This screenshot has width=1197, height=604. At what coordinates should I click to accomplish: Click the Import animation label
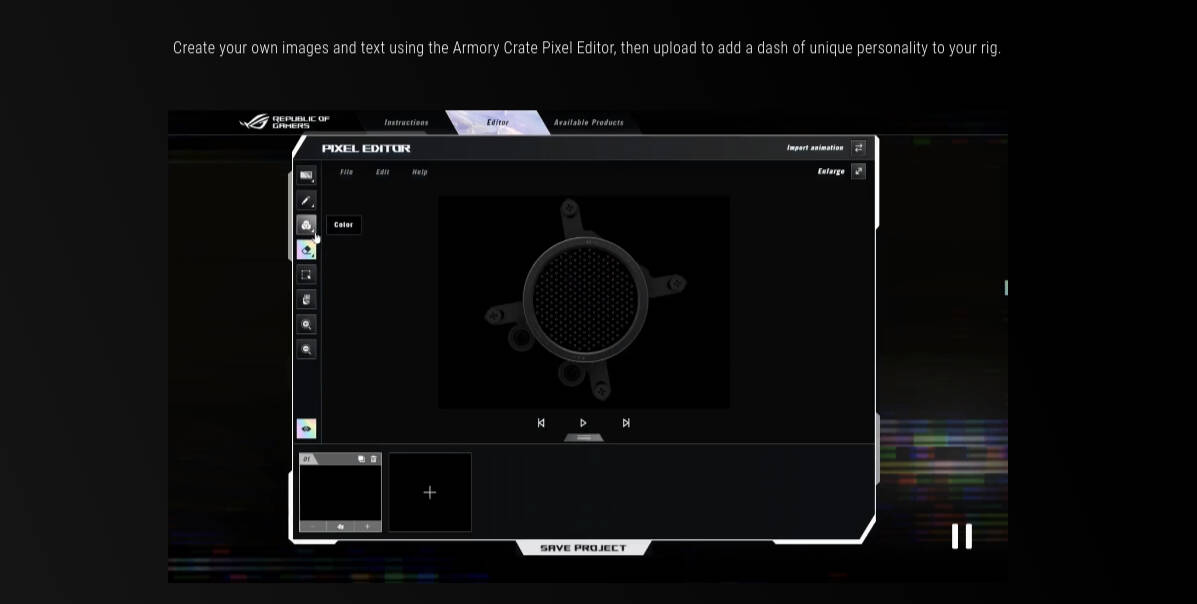815,148
